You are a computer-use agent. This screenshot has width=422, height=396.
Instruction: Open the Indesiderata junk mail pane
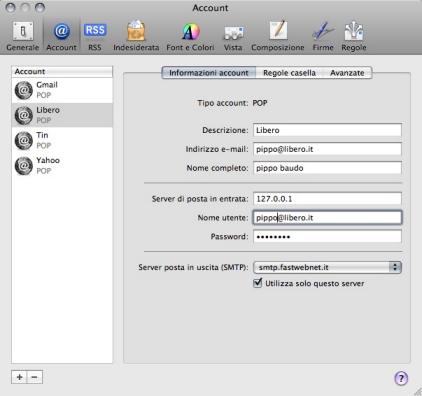tap(136, 36)
